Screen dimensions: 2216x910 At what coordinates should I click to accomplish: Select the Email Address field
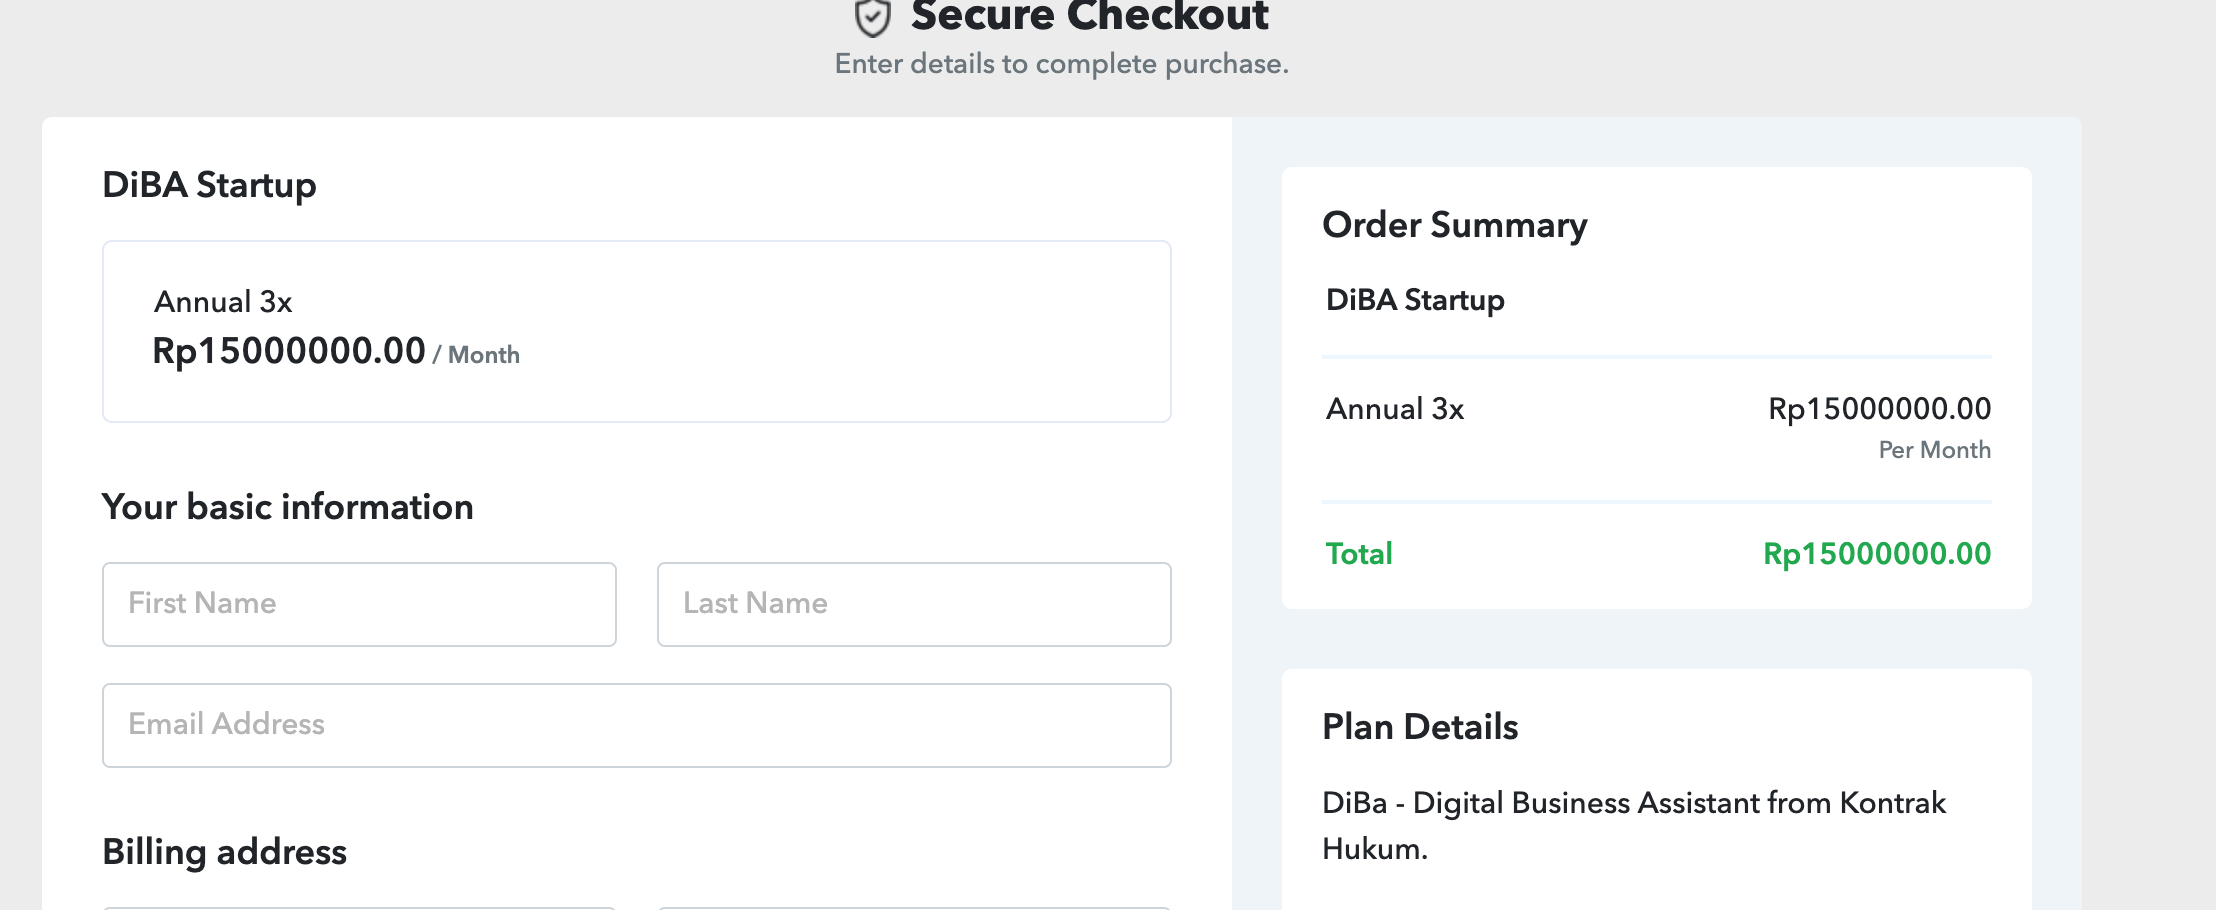[637, 725]
